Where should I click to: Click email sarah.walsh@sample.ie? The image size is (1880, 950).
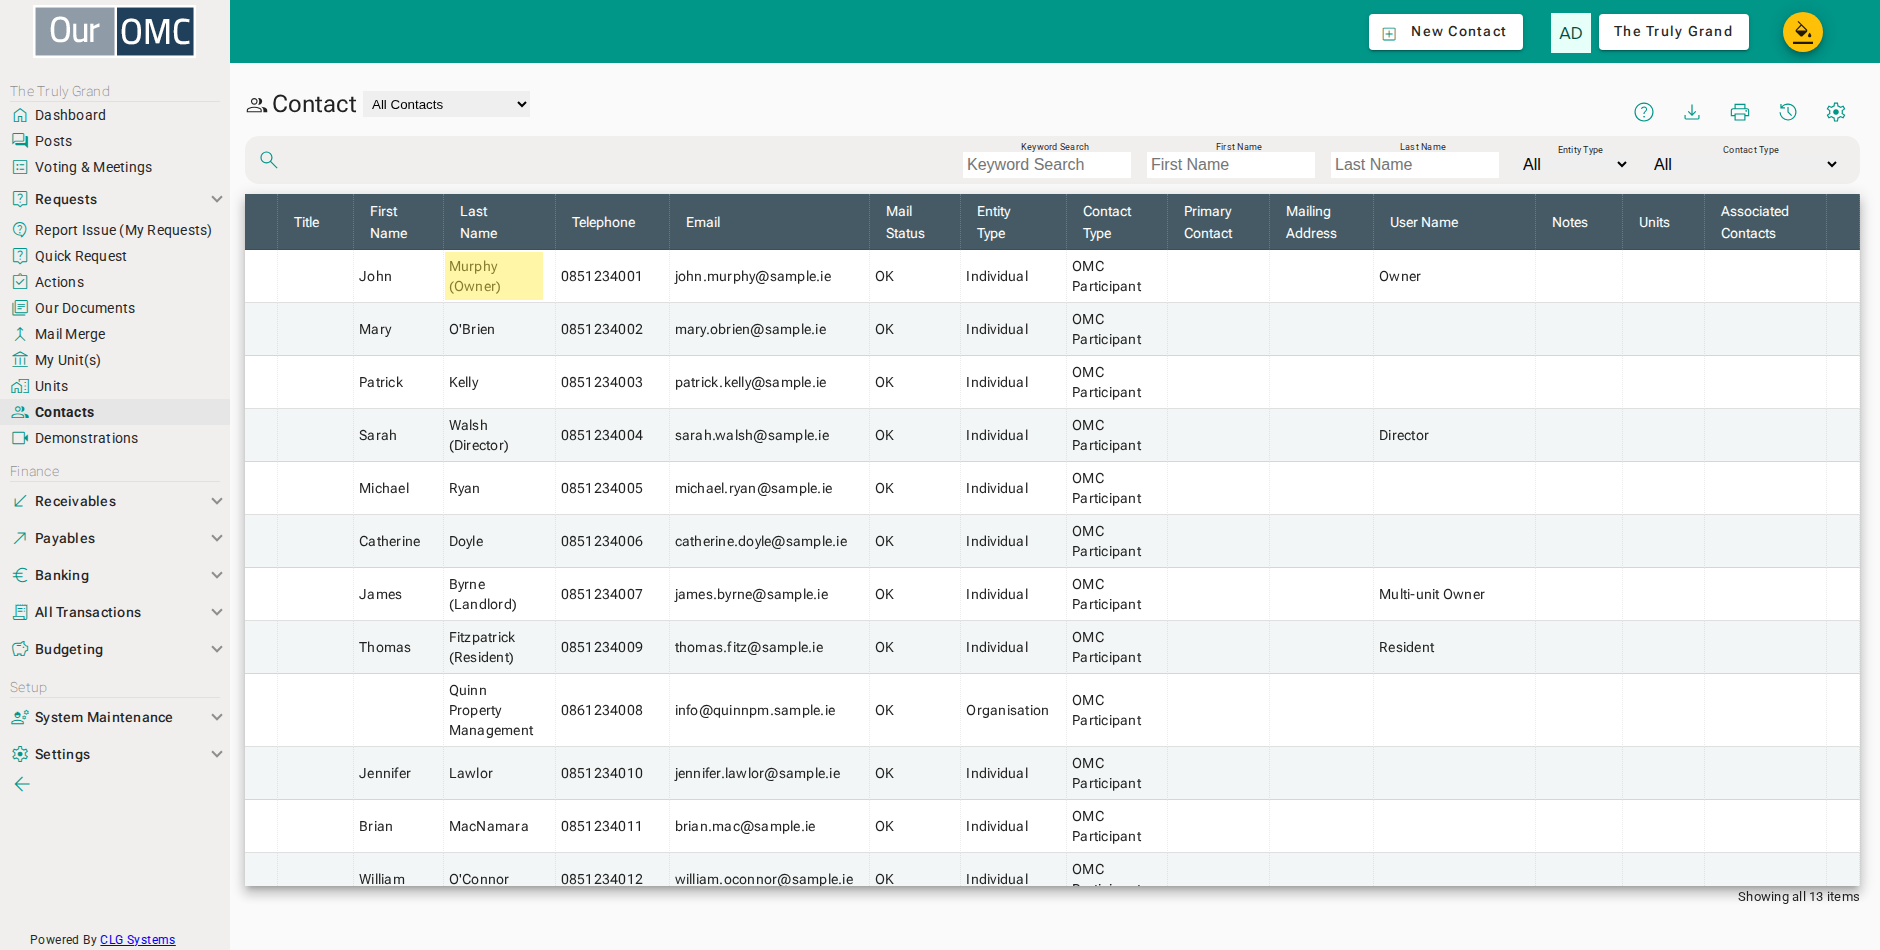point(752,435)
